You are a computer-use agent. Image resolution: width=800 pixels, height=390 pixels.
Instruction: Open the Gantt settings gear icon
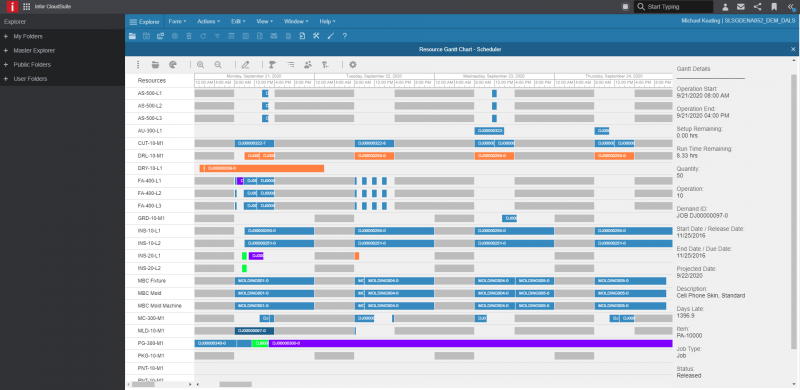(353, 65)
